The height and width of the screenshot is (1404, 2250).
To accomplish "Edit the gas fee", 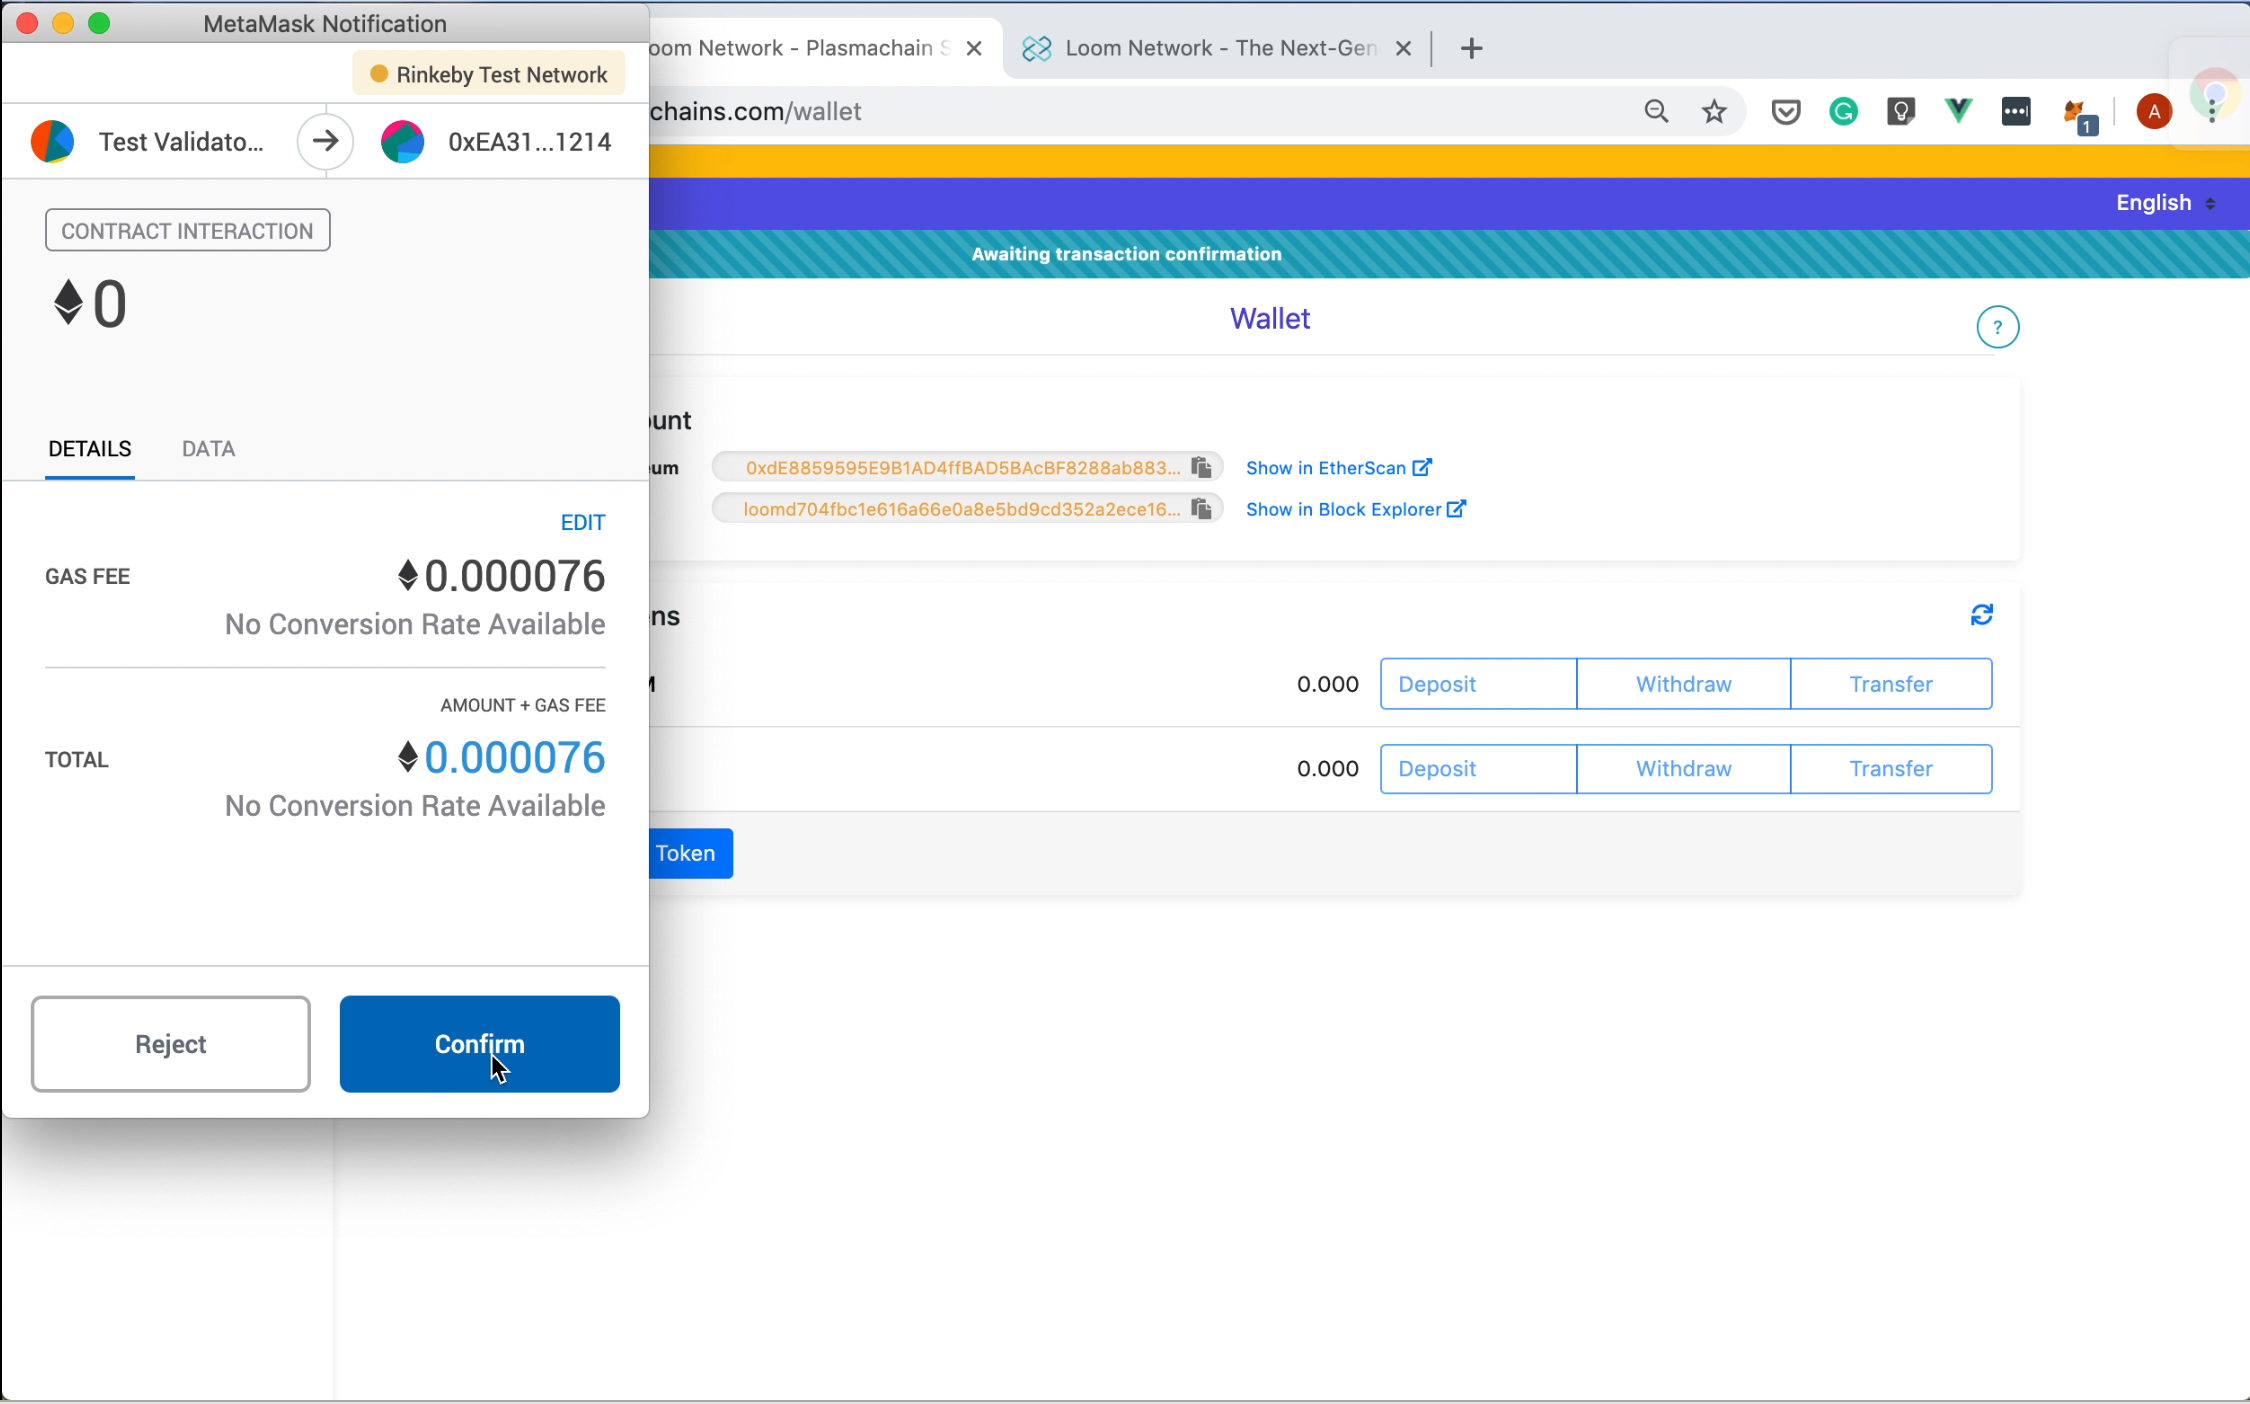I will pyautogui.click(x=583, y=523).
